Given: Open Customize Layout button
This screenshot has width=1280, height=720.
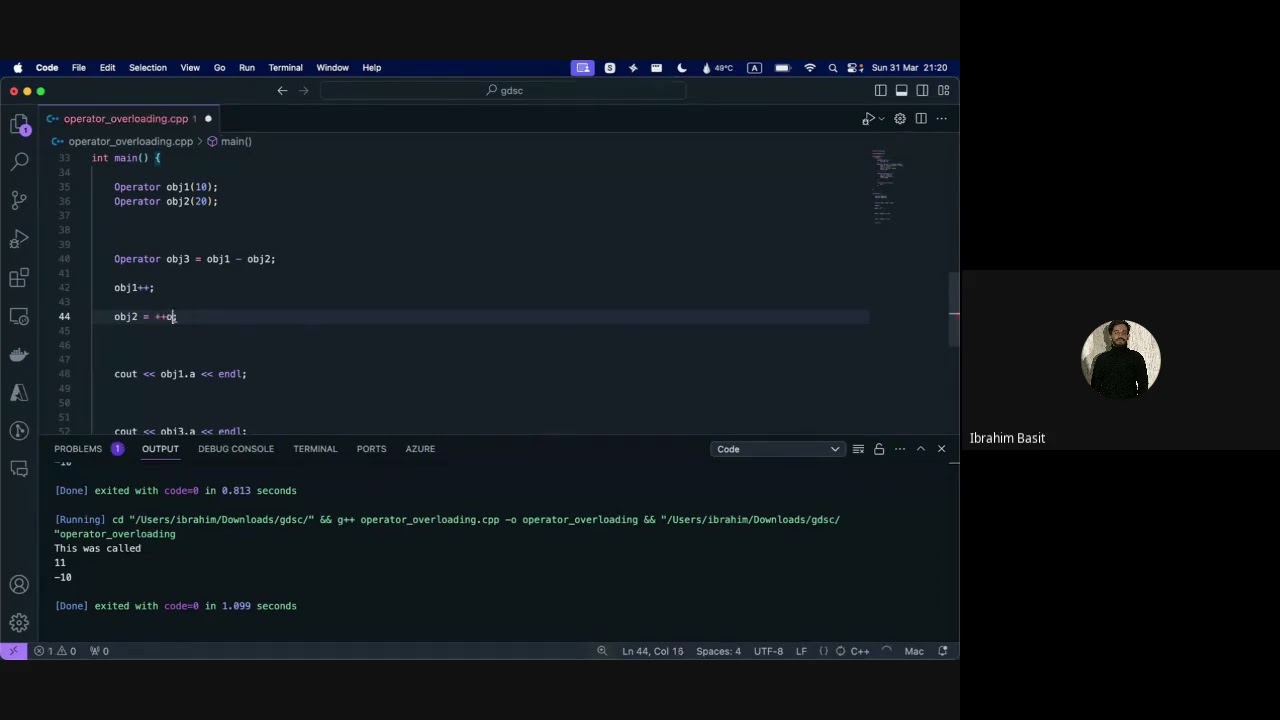Looking at the screenshot, I should click(x=943, y=90).
